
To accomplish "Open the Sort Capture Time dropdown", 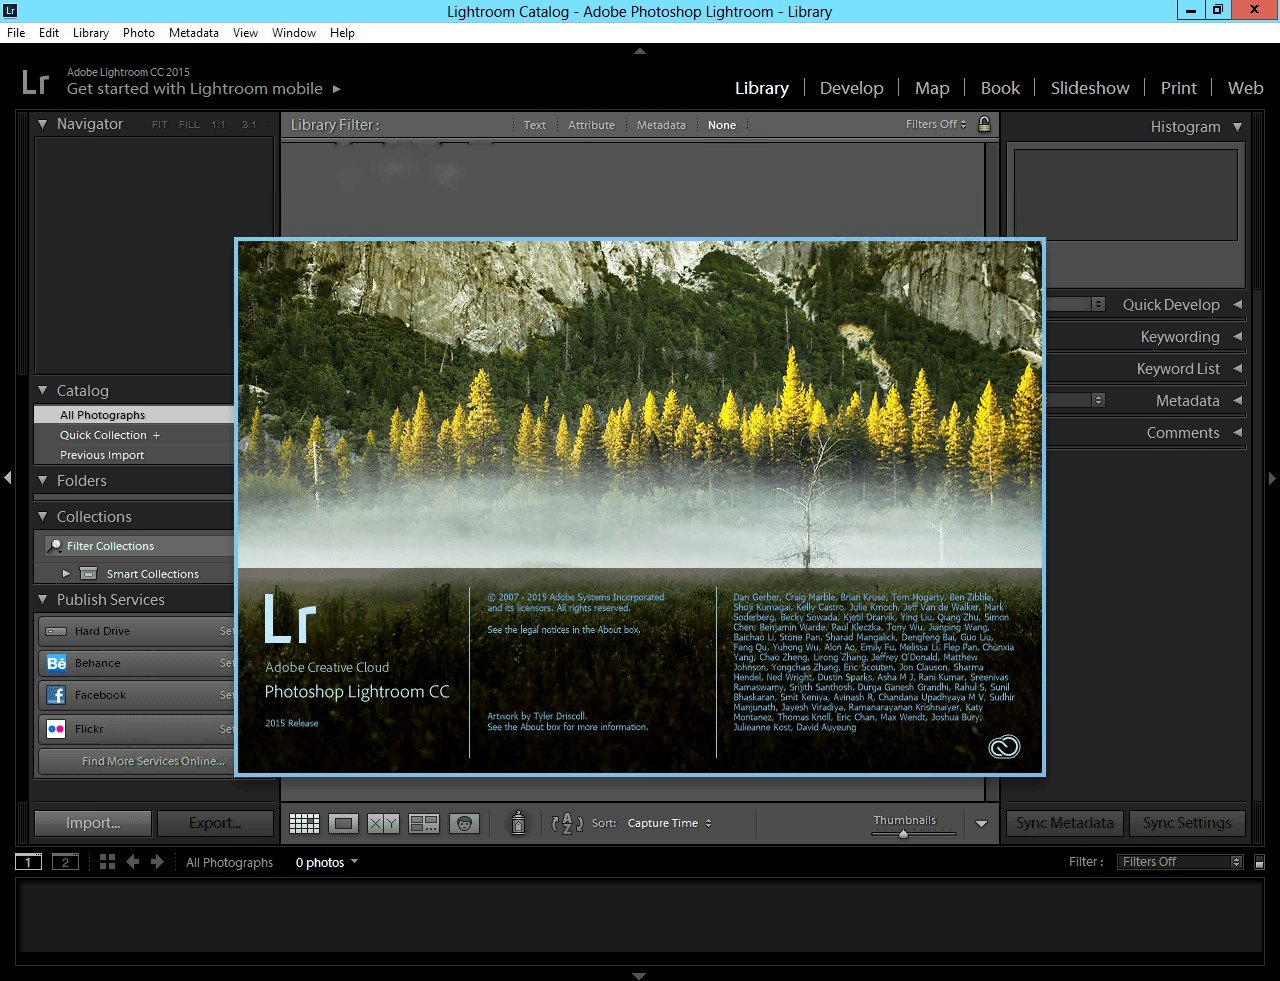I will [669, 823].
